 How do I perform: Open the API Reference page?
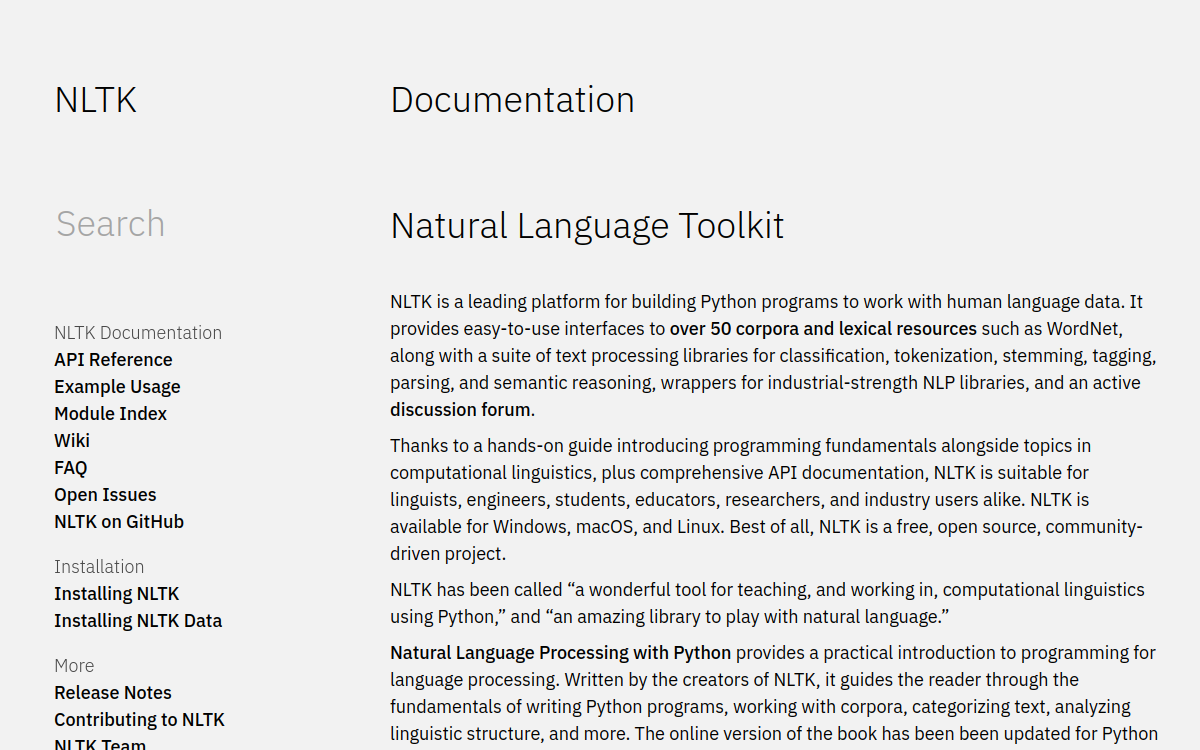[113, 360]
